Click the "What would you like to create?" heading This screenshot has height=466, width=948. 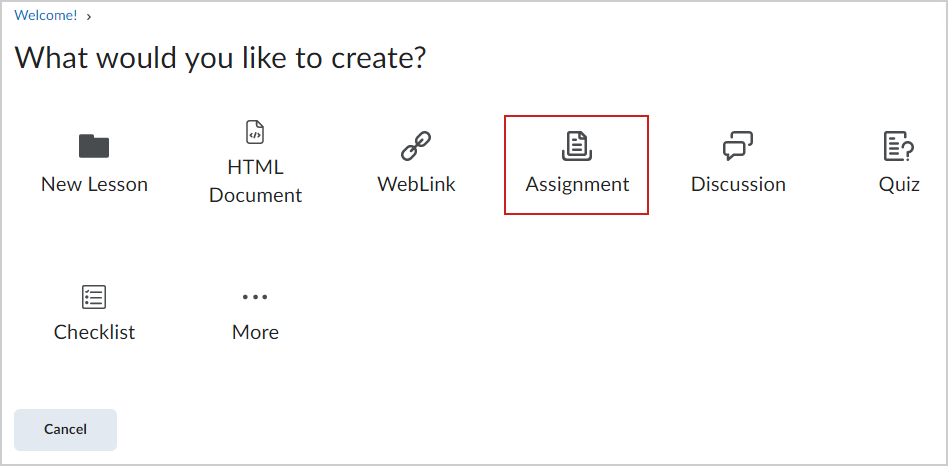220,57
